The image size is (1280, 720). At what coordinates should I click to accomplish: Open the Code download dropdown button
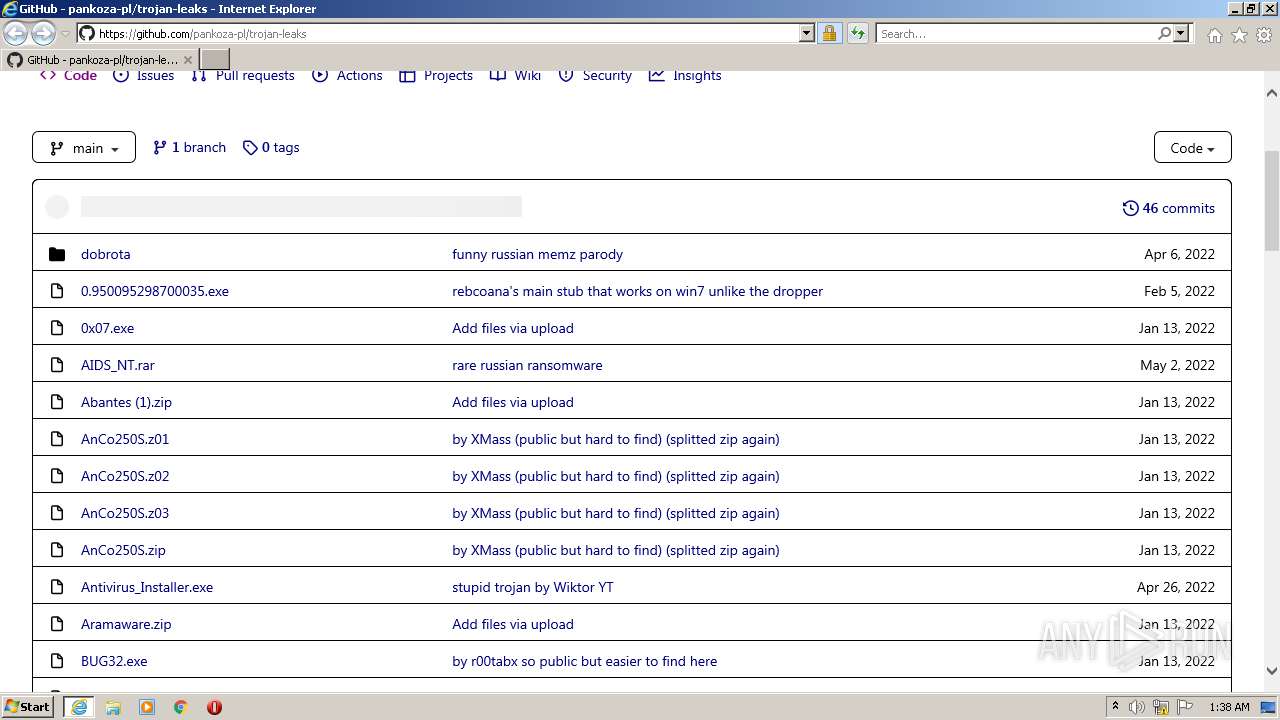pos(1192,148)
